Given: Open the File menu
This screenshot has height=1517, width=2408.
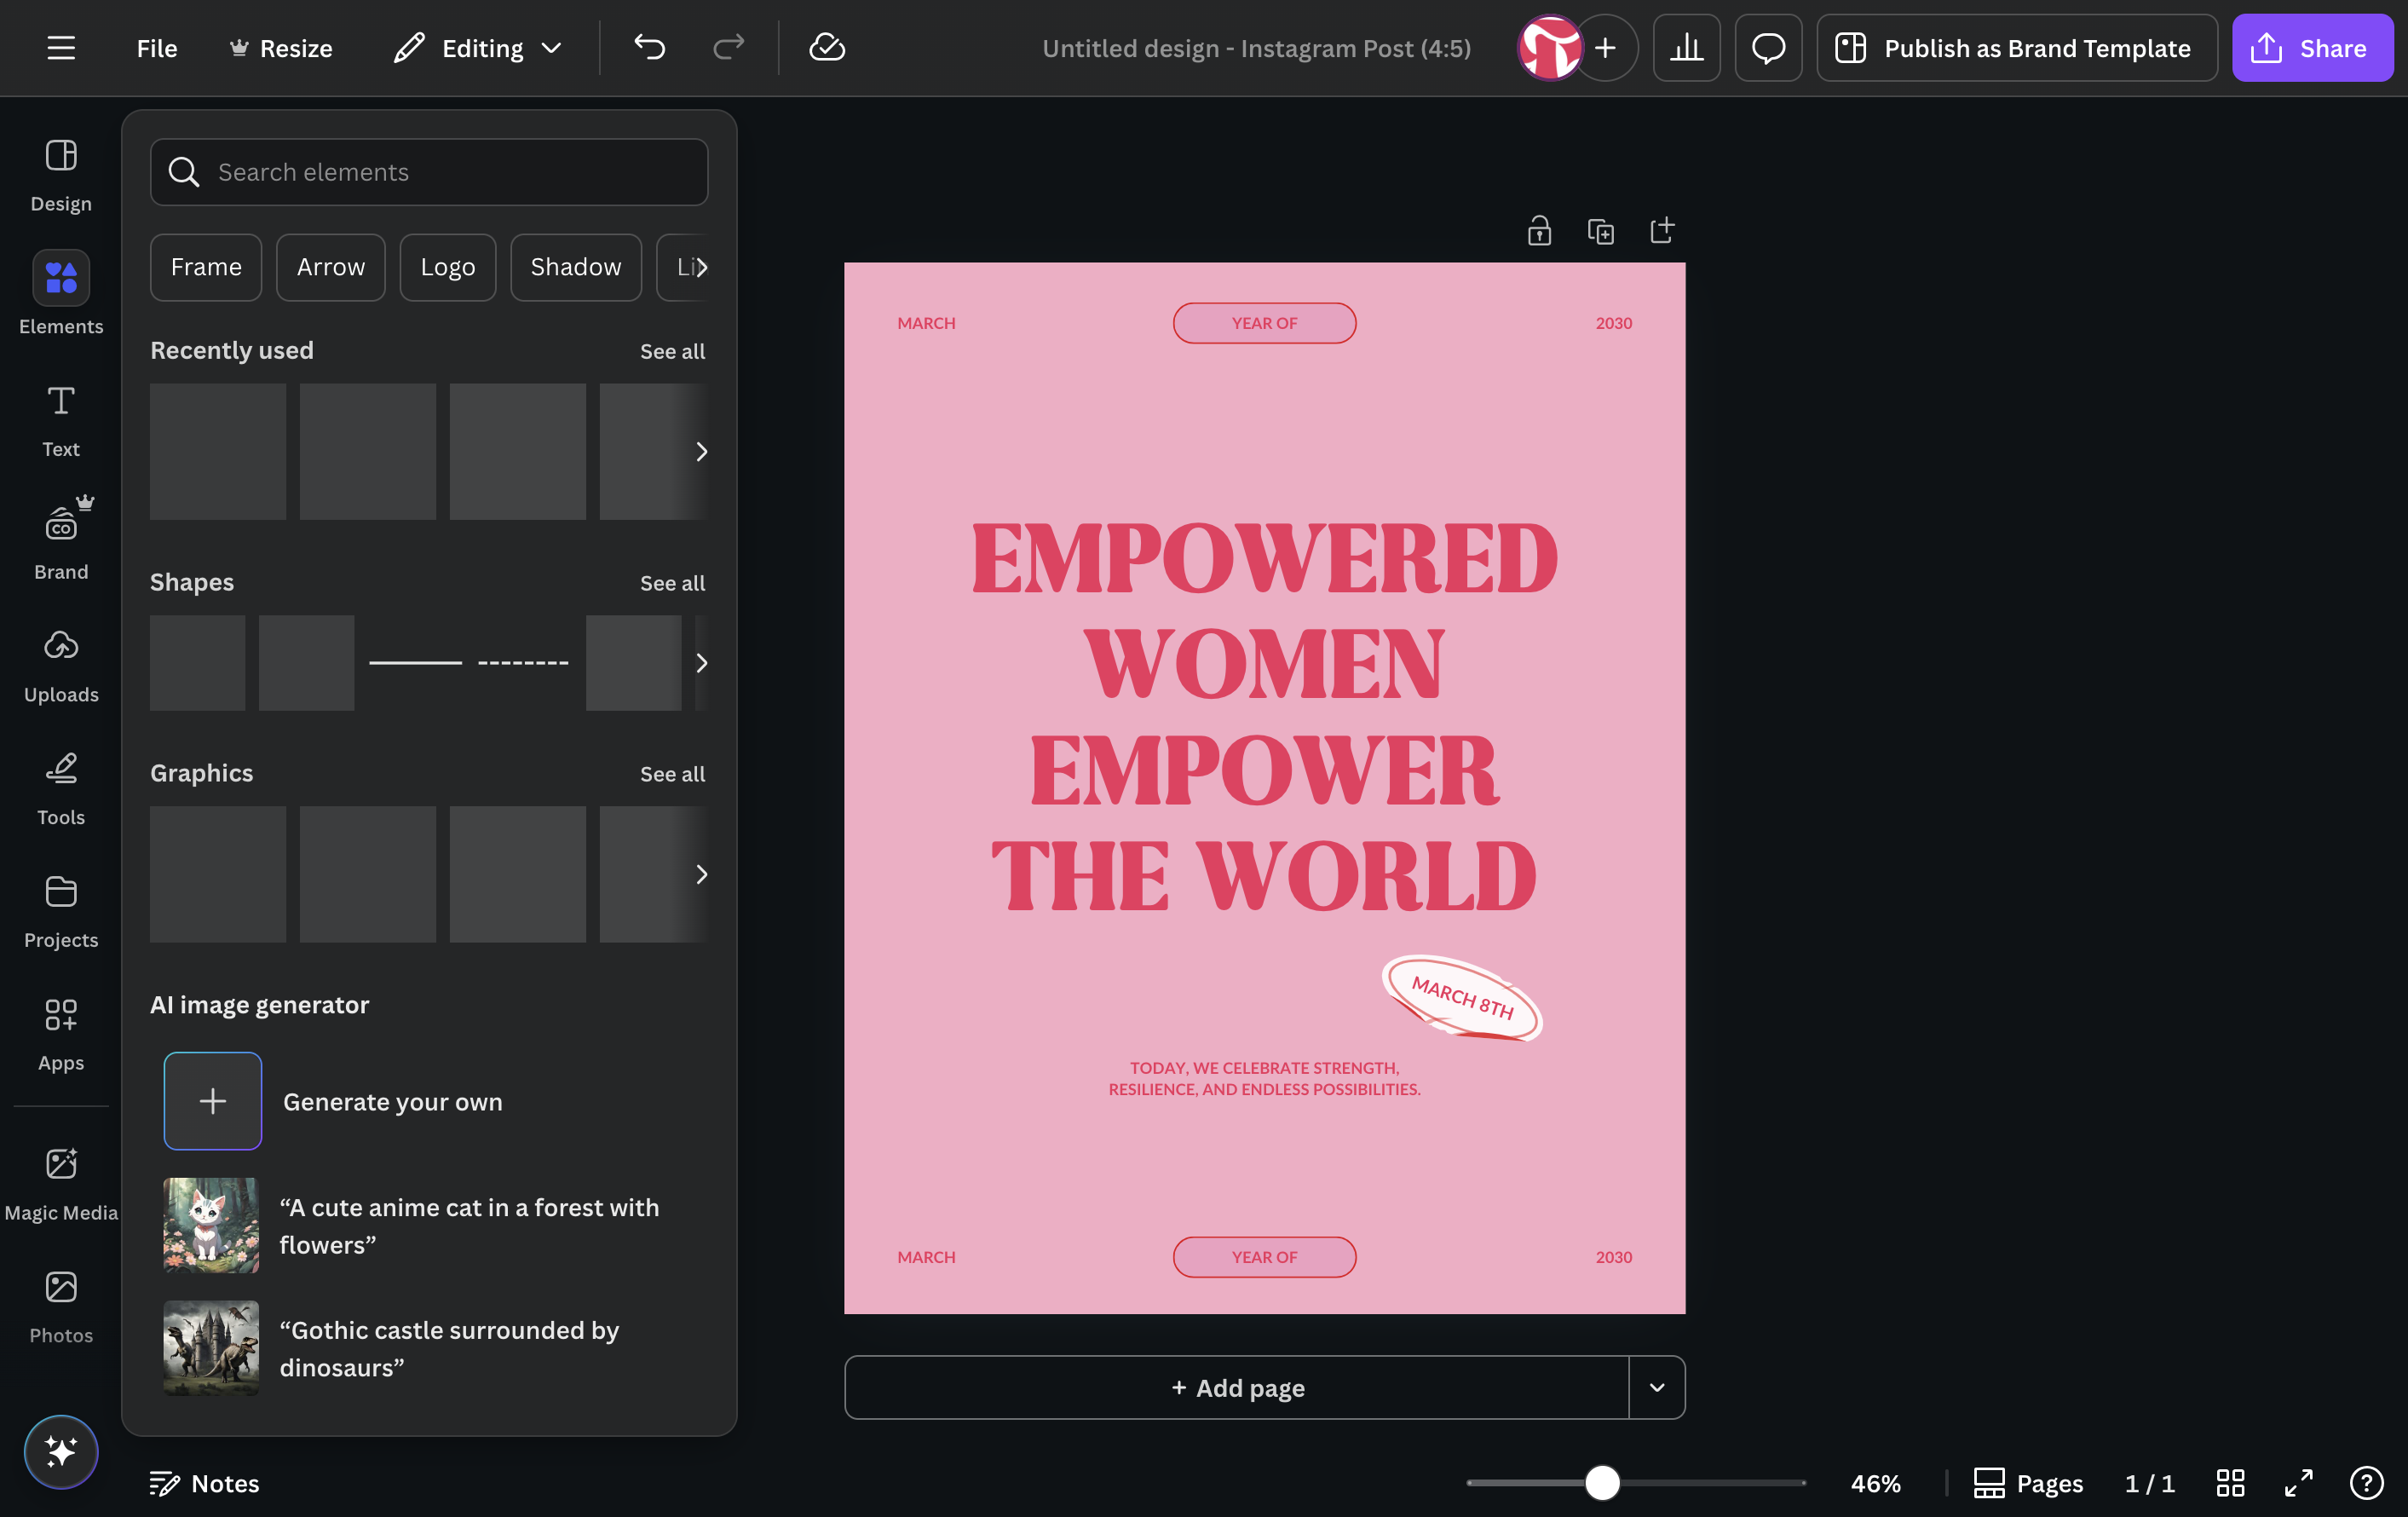Looking at the screenshot, I should tap(157, 48).
